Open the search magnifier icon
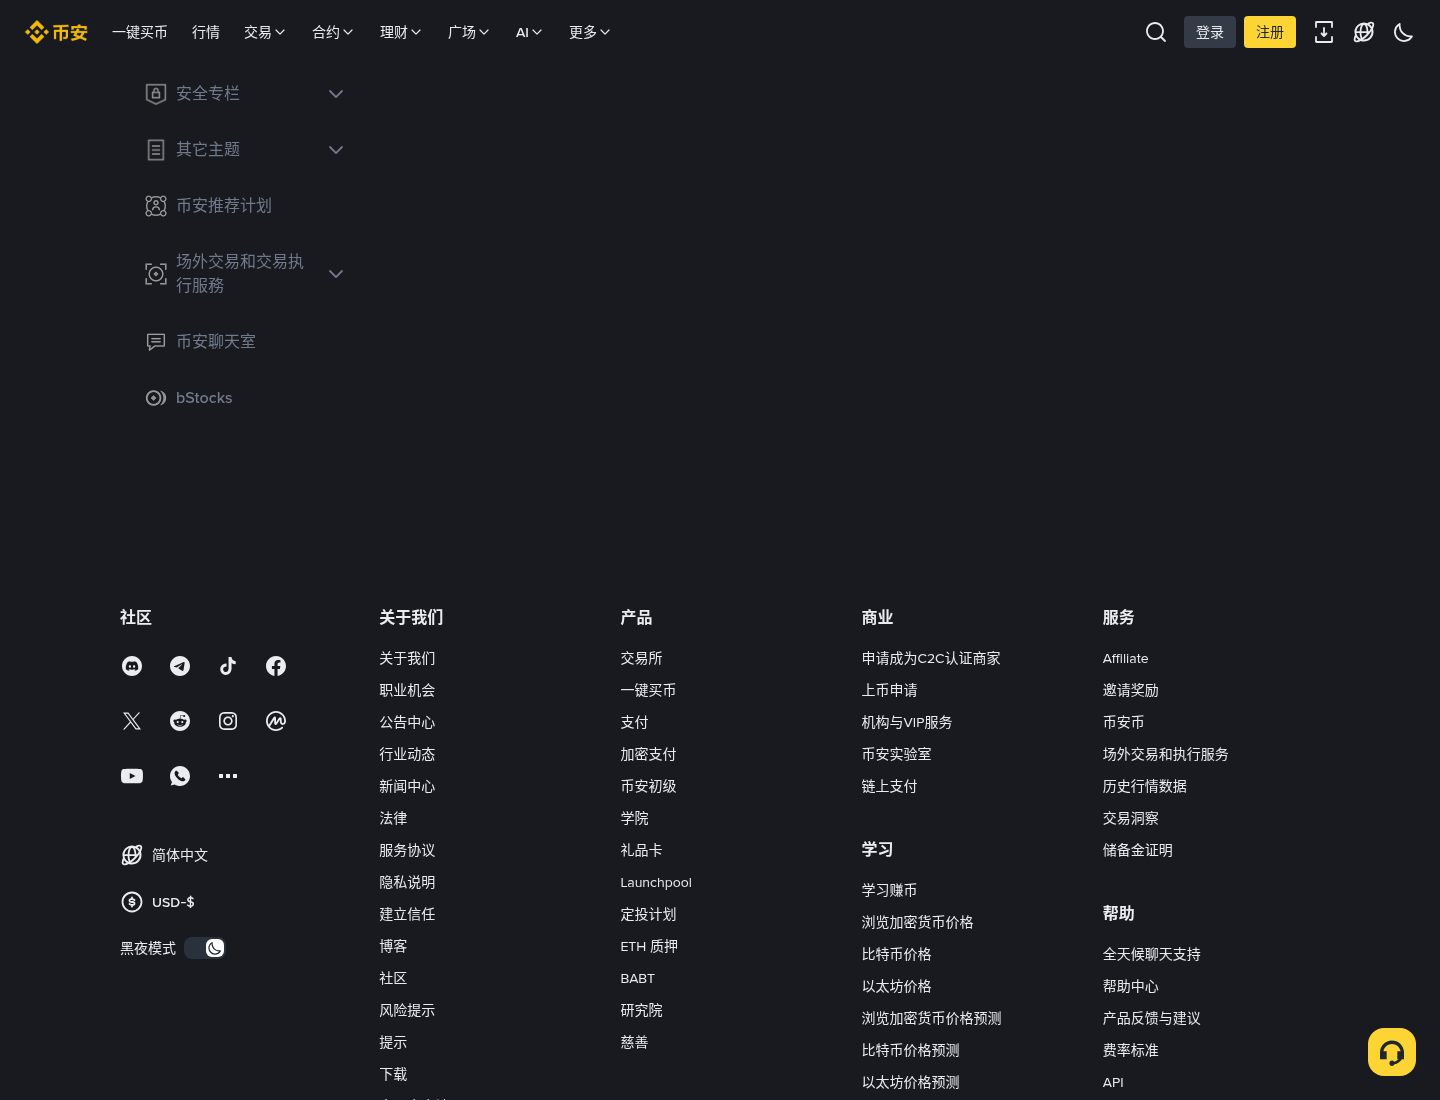 (x=1156, y=32)
